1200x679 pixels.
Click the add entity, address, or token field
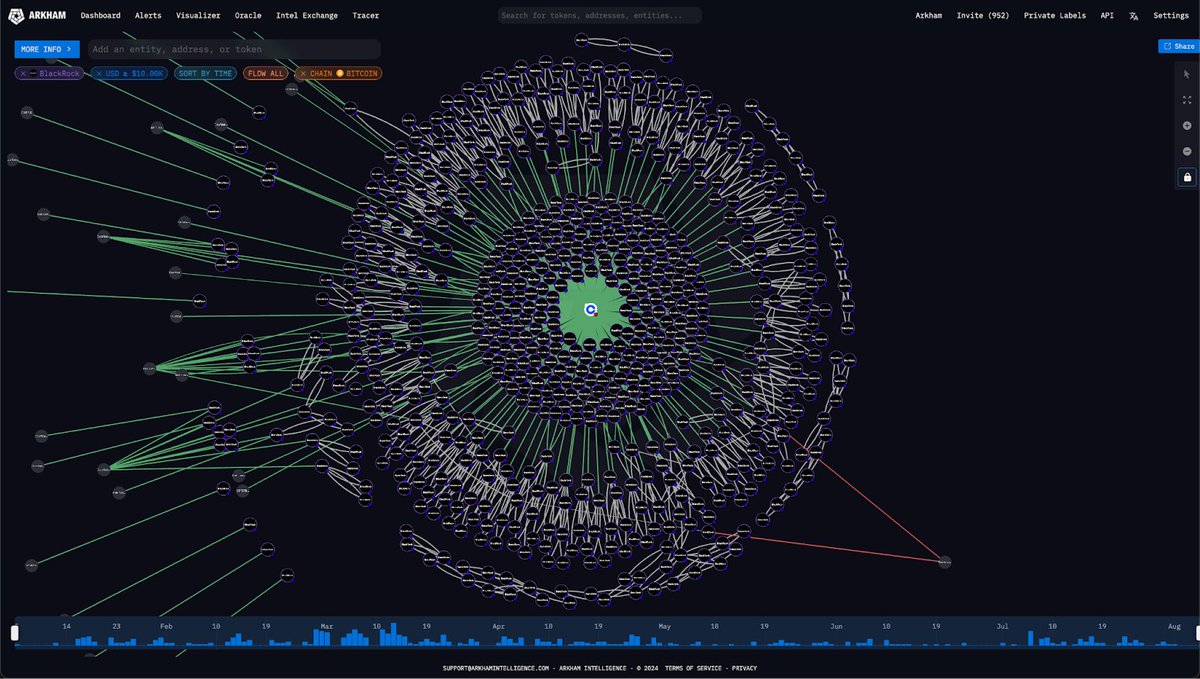click(x=233, y=49)
